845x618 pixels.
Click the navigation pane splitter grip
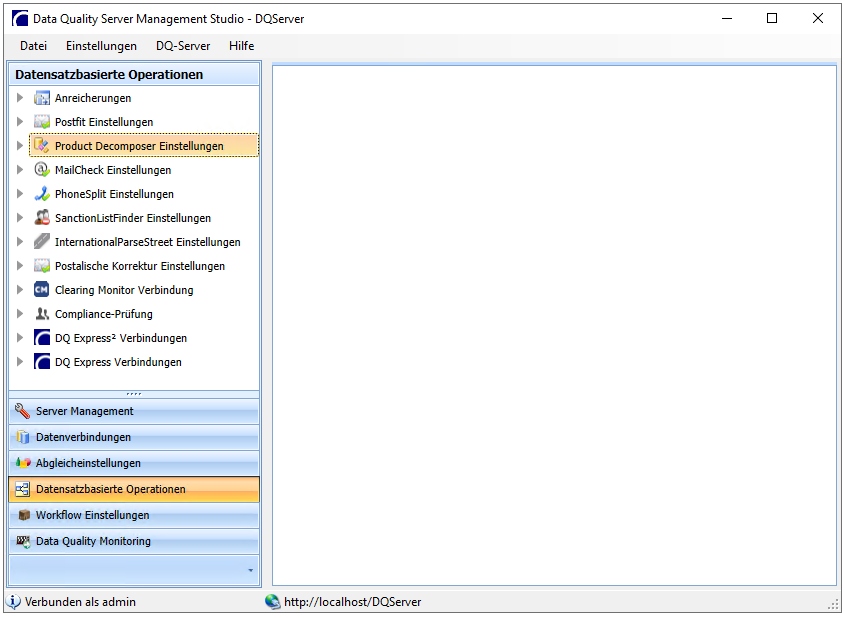point(134,394)
